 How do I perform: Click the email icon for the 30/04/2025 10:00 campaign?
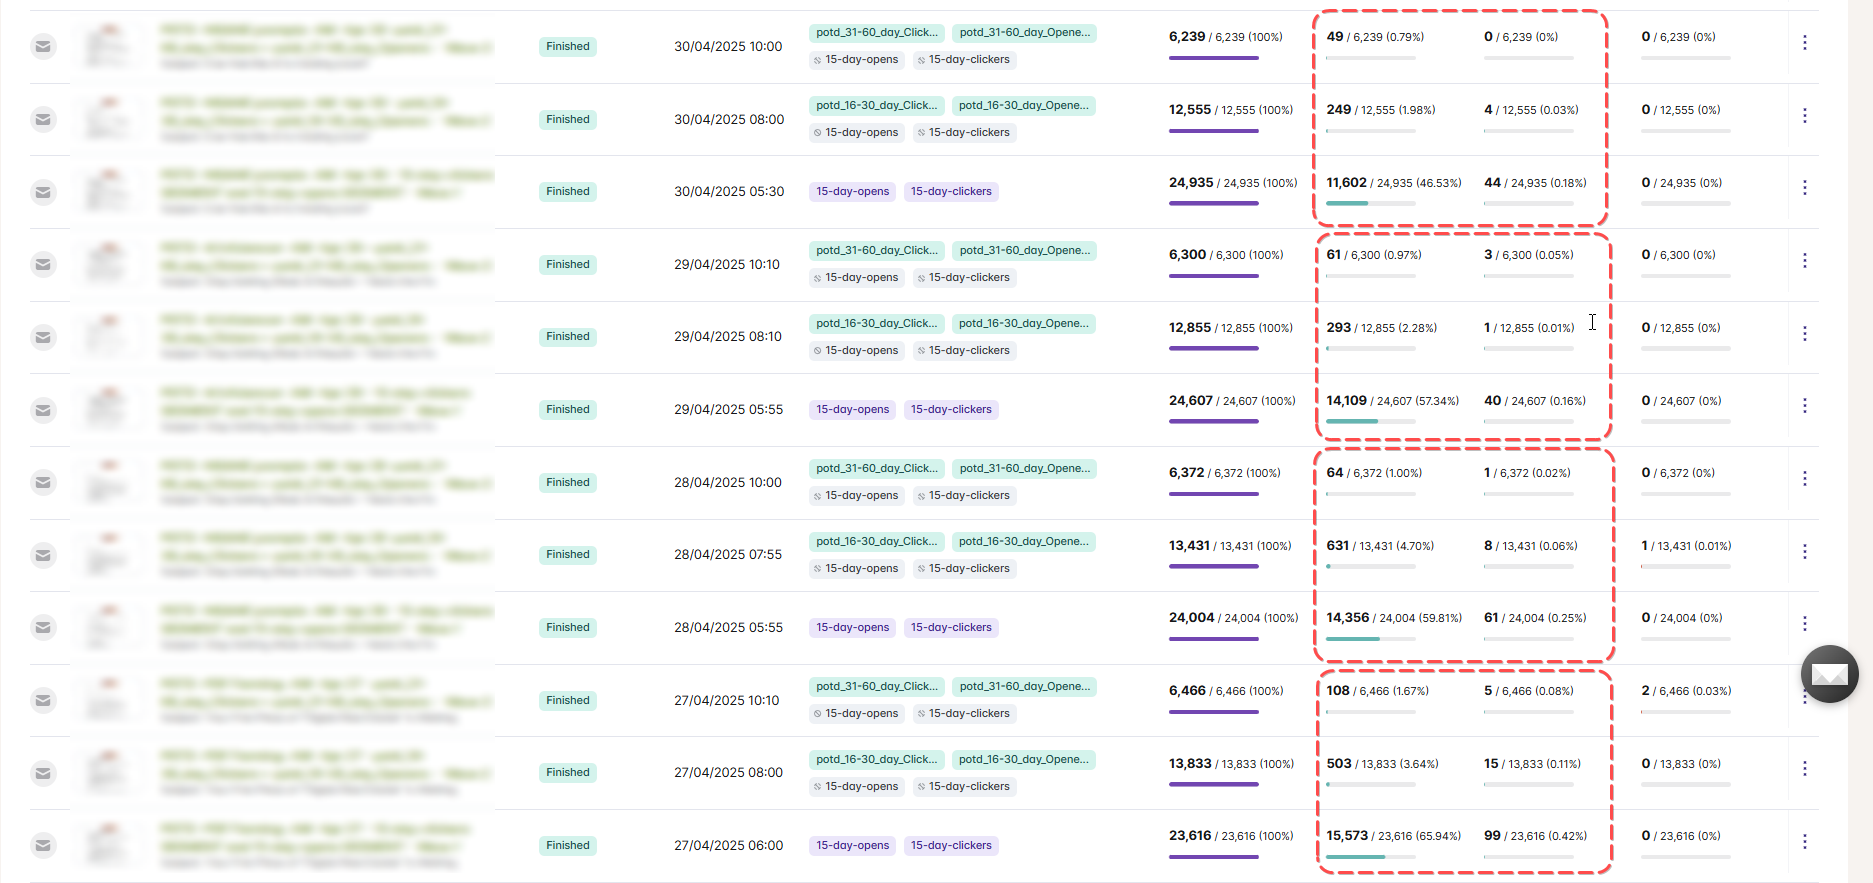point(43,46)
